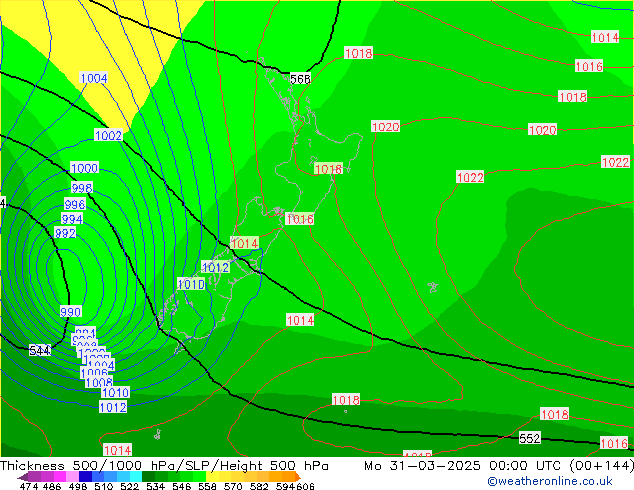Click the legend value 534
The image size is (634, 490).
[155, 486]
